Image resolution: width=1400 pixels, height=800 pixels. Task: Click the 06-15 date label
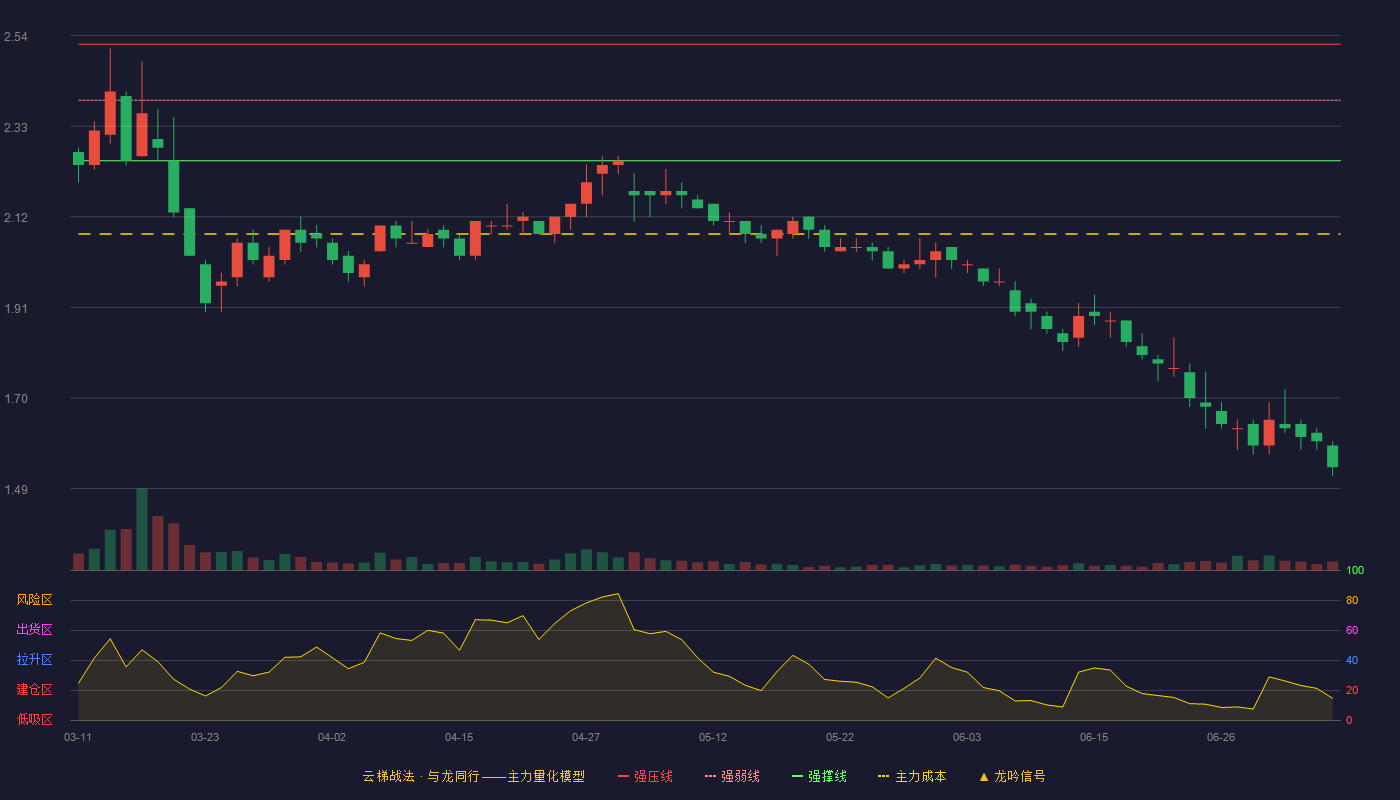pyautogui.click(x=1094, y=737)
